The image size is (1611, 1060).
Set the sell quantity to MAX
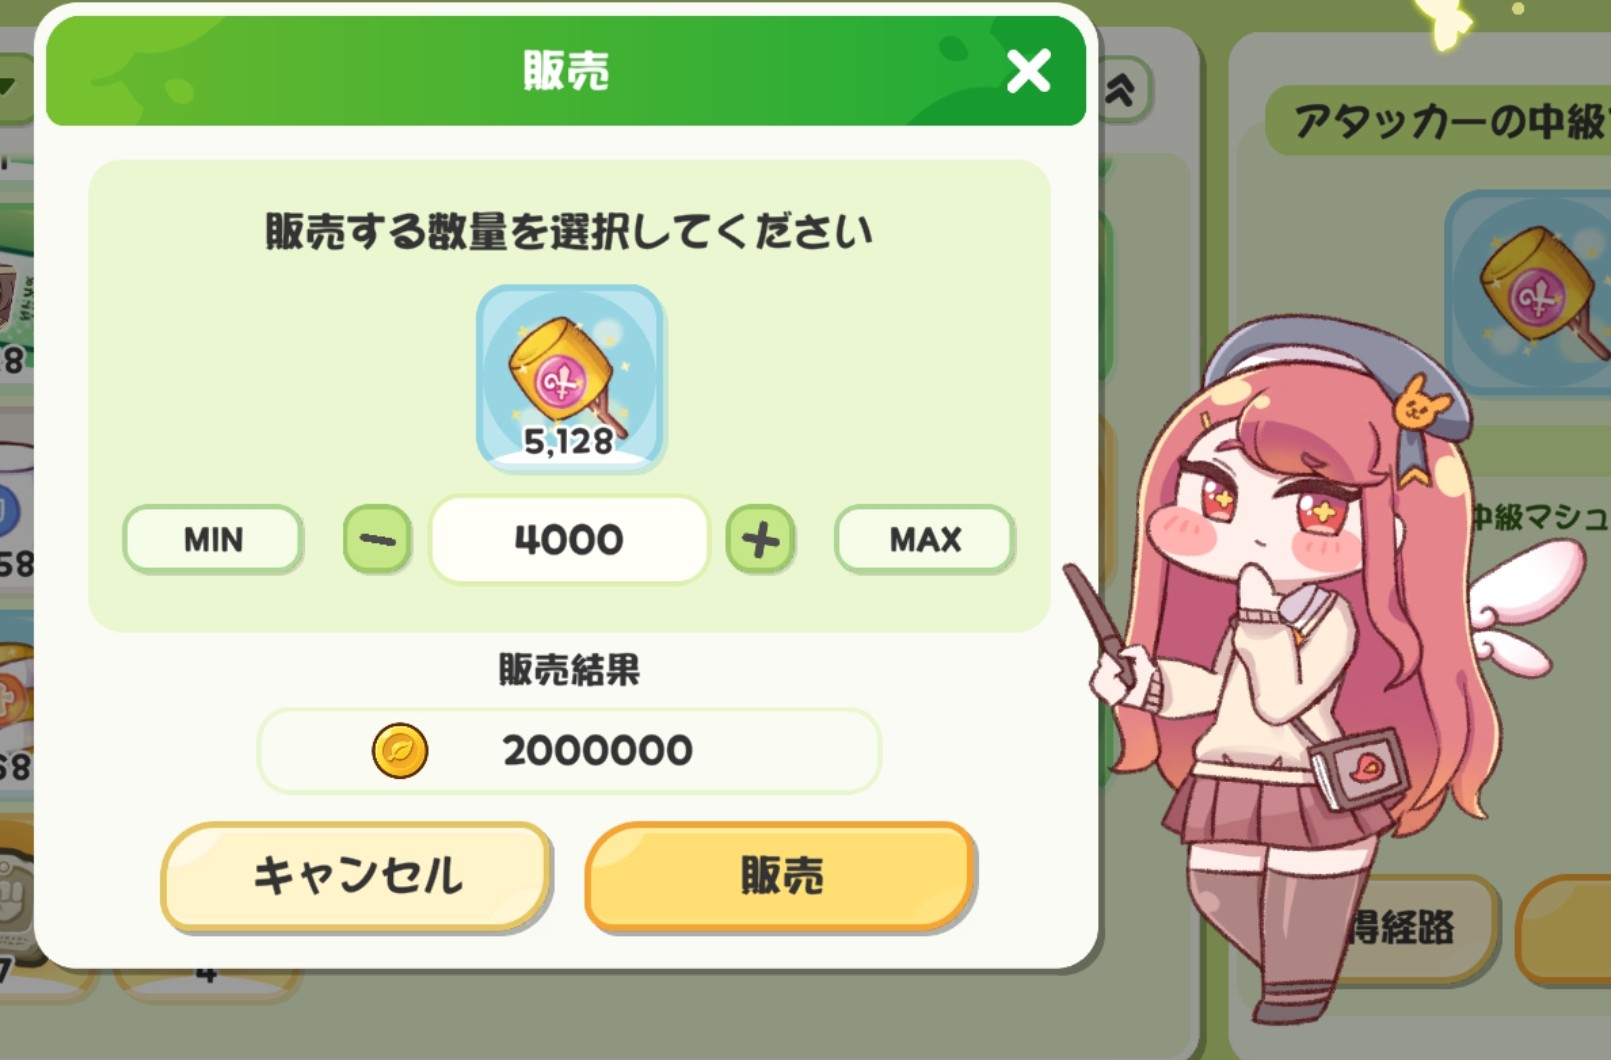[x=925, y=540]
